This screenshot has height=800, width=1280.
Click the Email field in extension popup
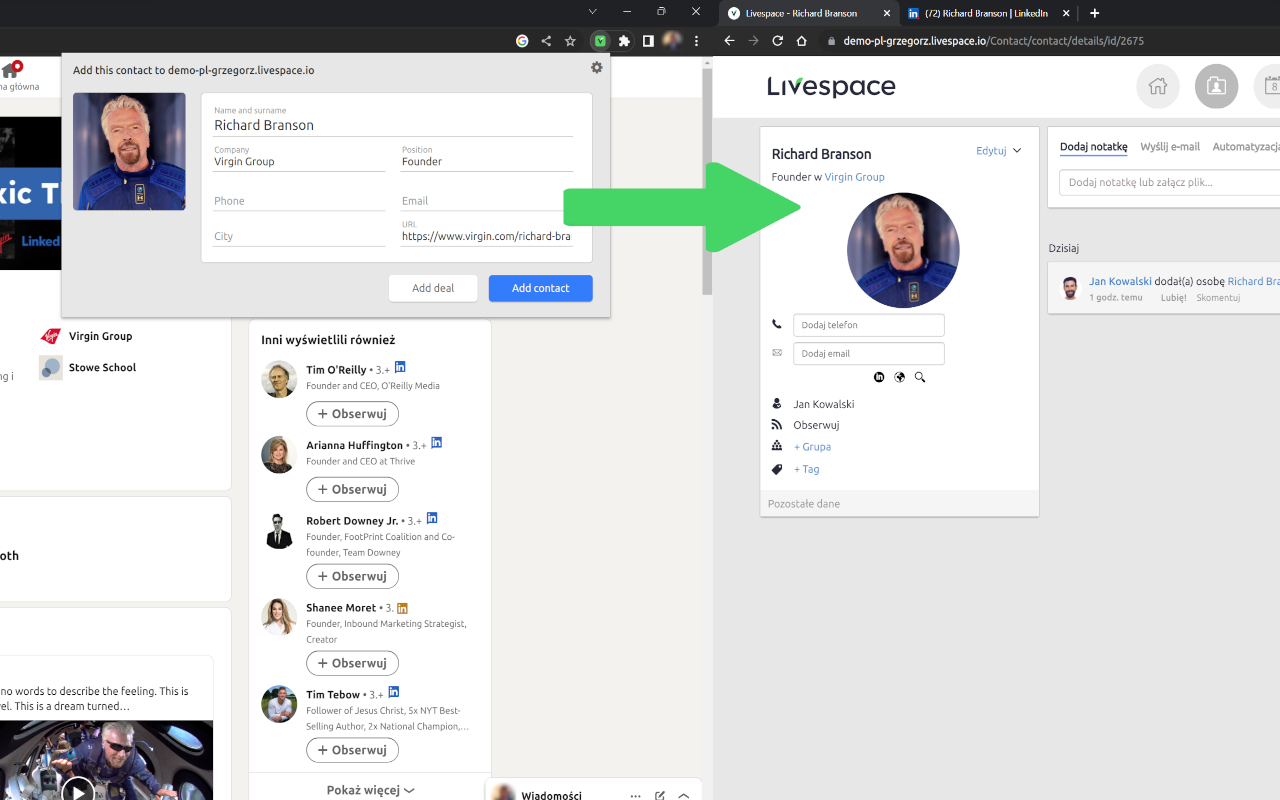point(487,201)
